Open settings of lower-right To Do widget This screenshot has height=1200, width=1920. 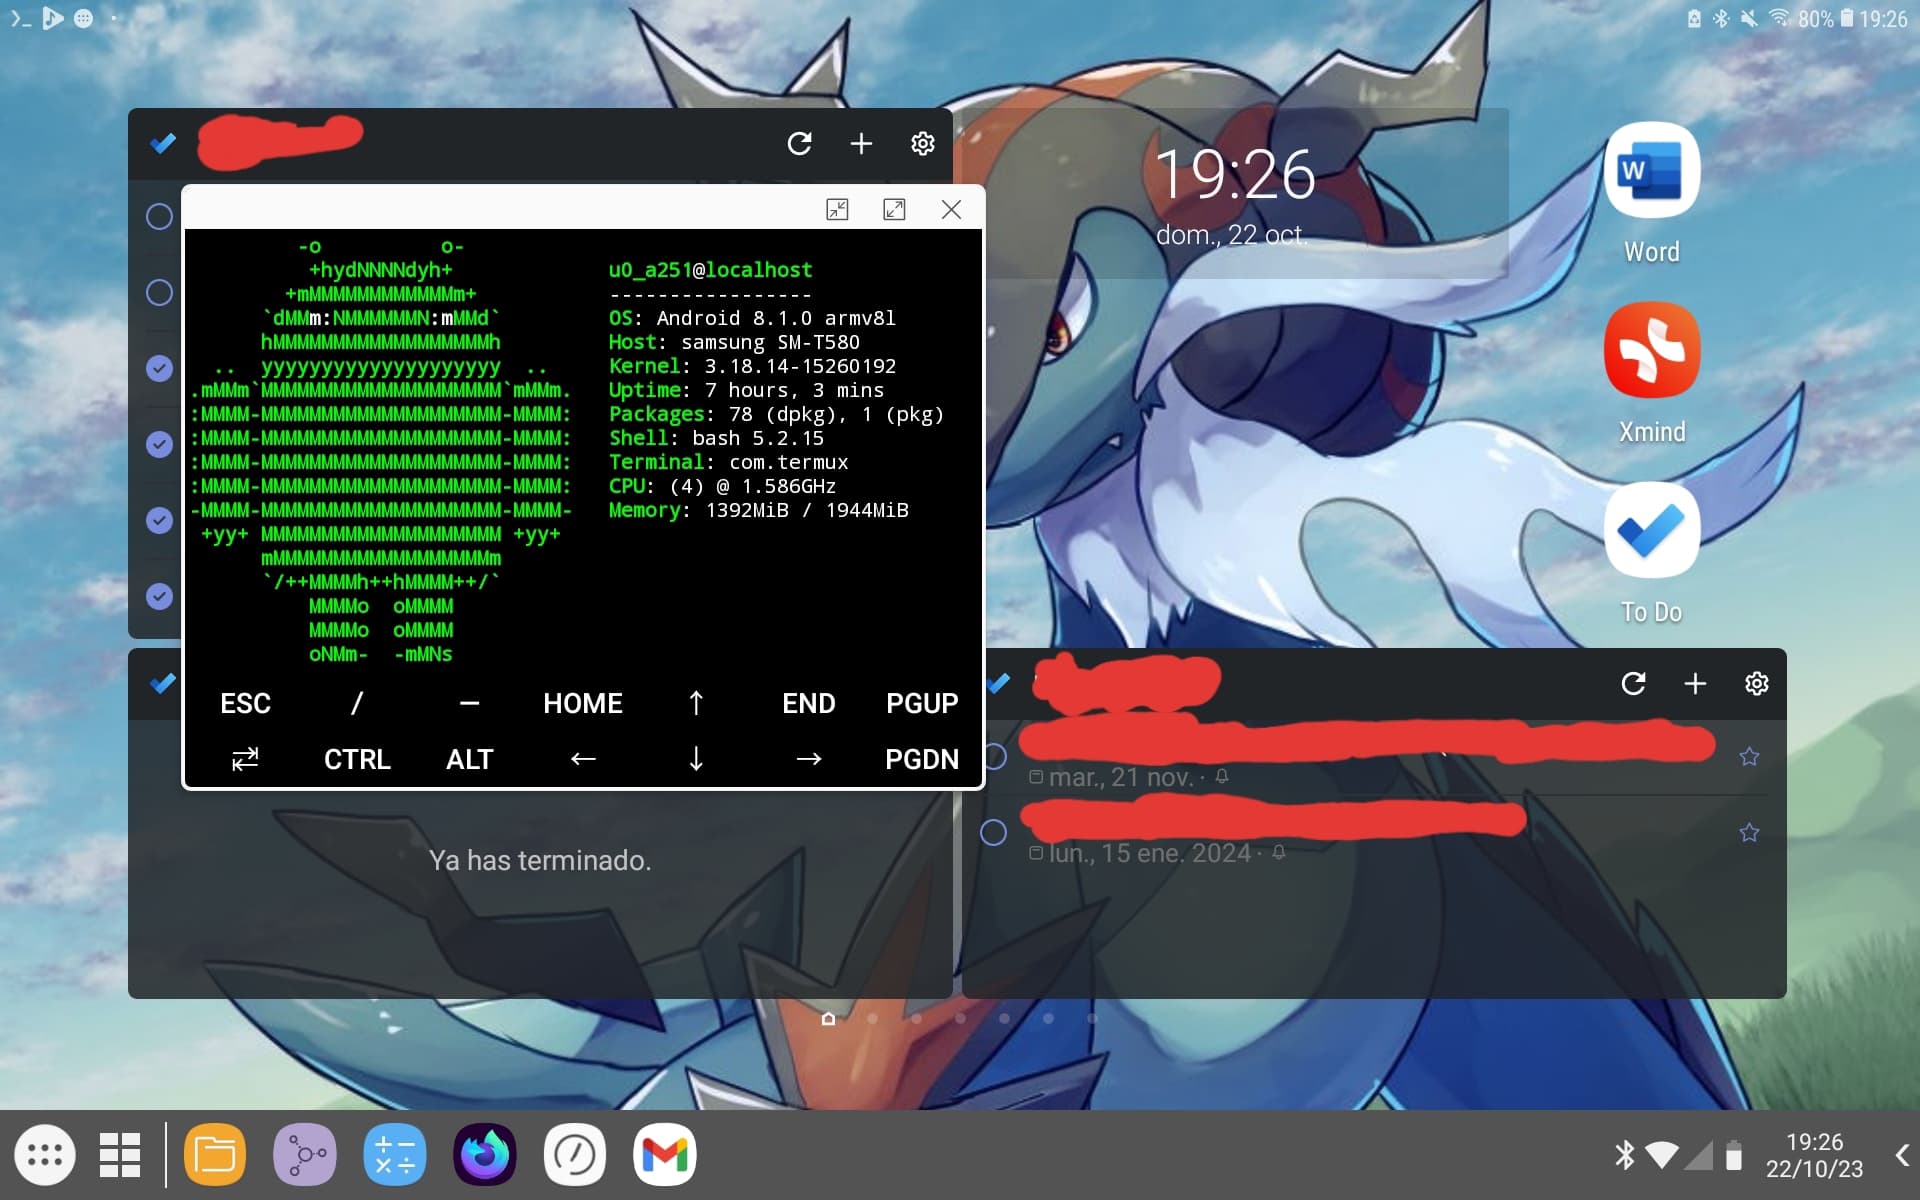click(x=1756, y=683)
